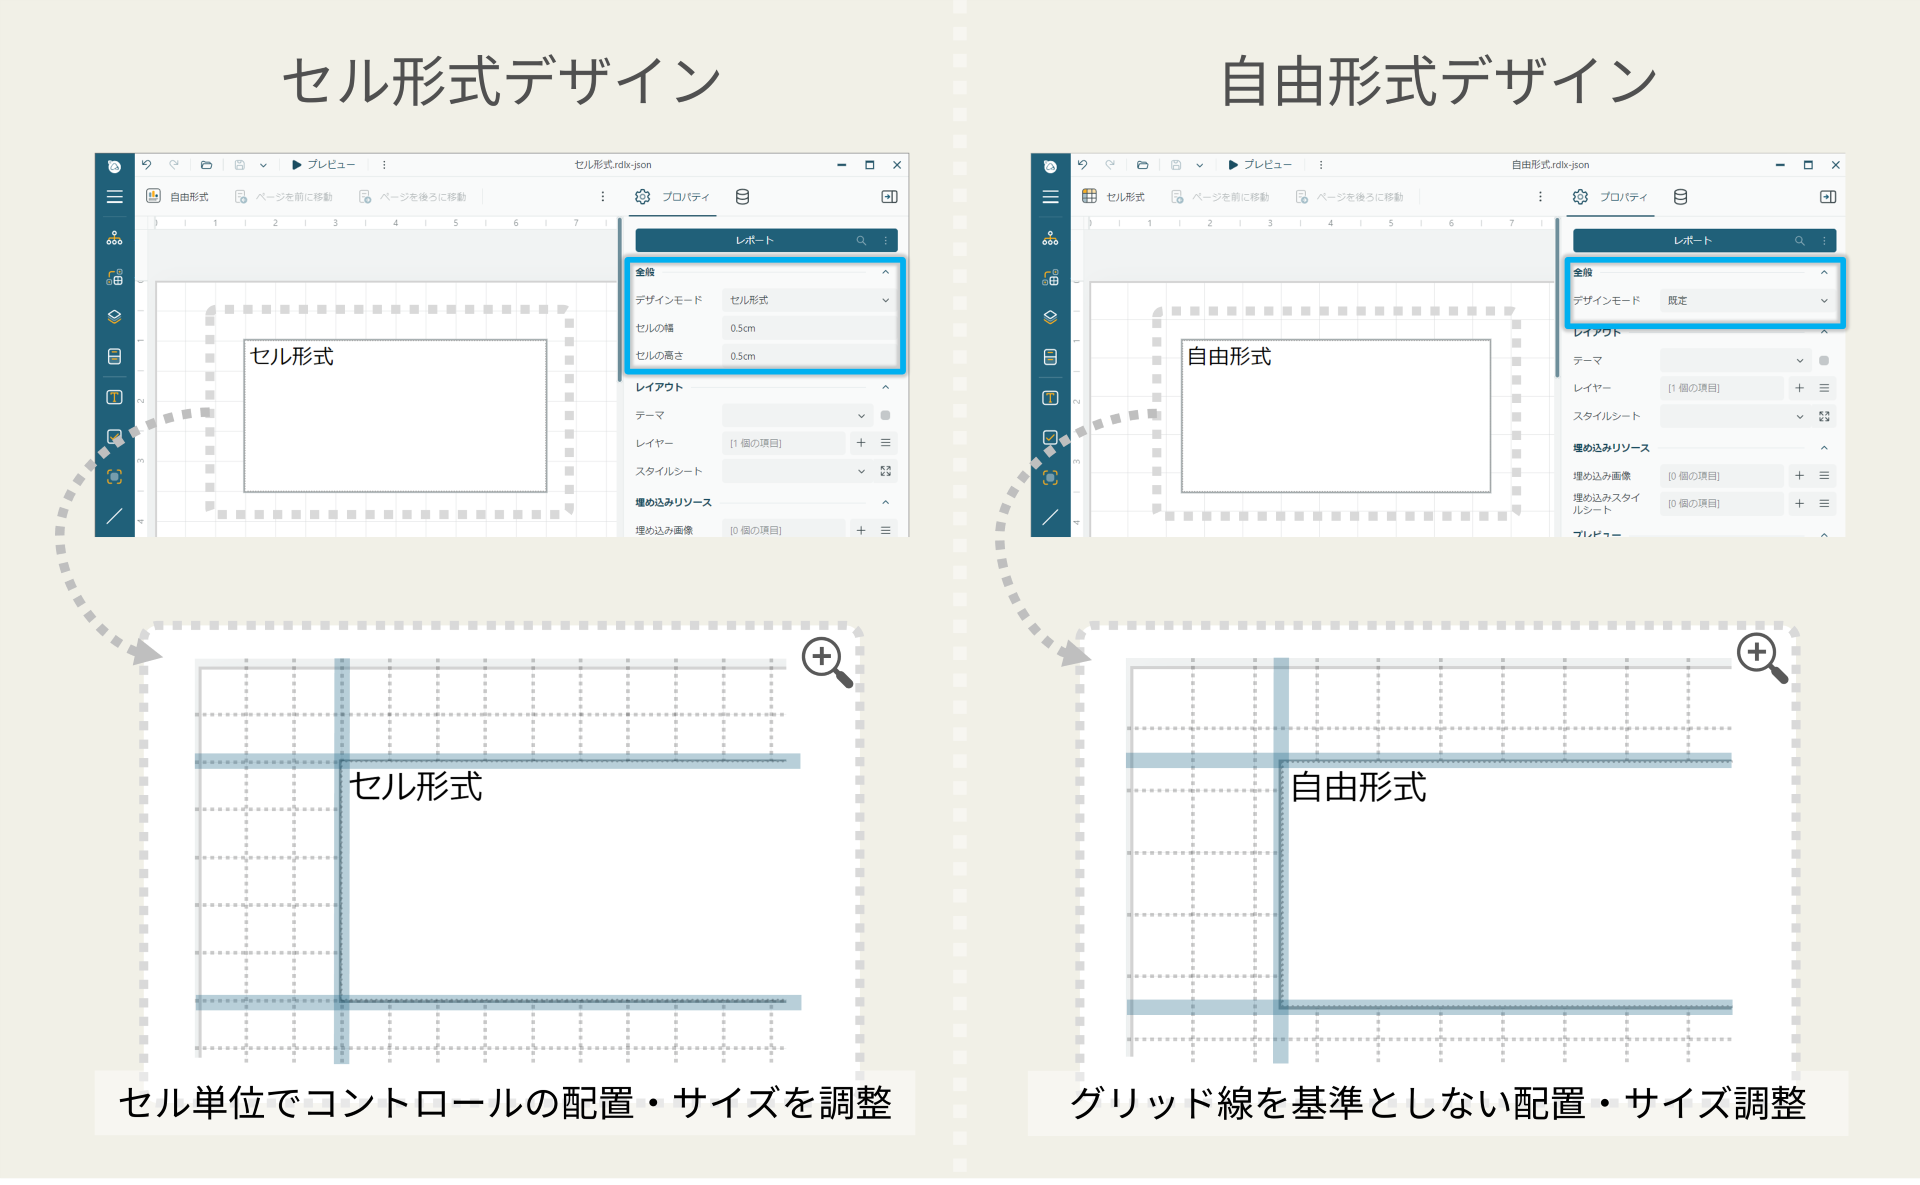The width and height of the screenshot is (1920, 1185).
Task: Open the デザインモード dropdown showing セル形式
Action: click(808, 300)
